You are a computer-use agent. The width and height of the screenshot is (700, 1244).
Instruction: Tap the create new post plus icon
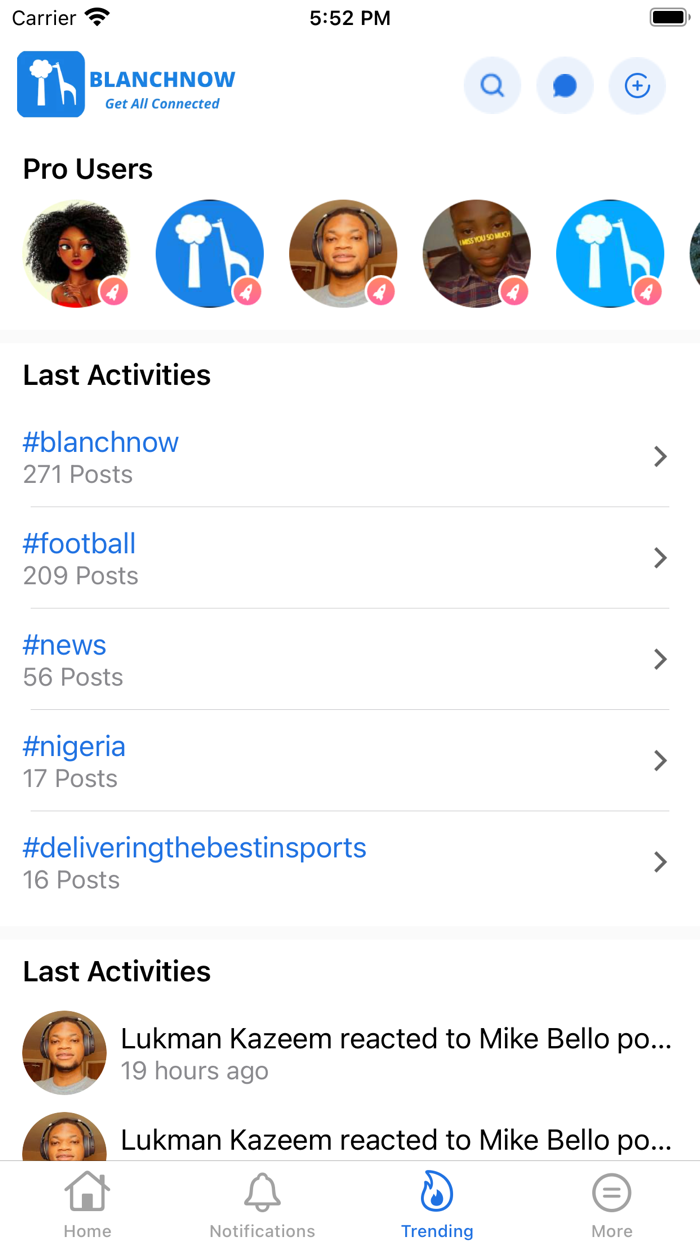[x=637, y=86]
